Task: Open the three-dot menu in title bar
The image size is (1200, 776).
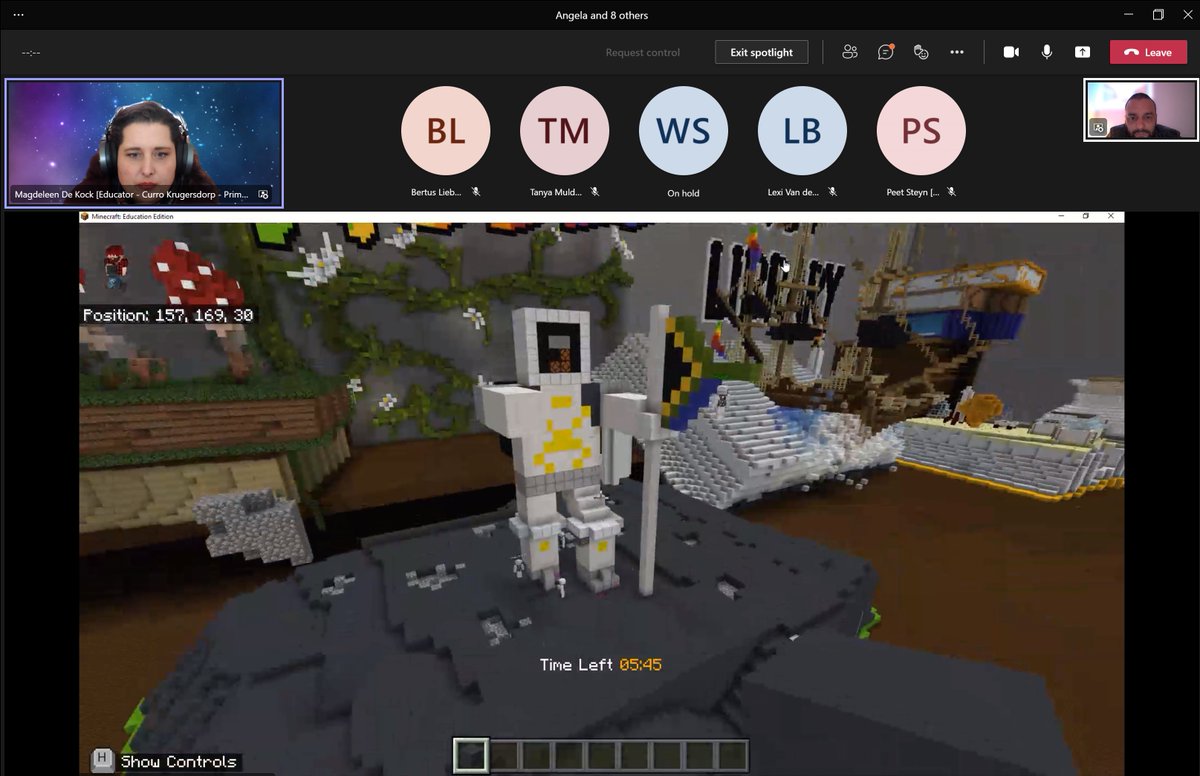Action: [18, 15]
